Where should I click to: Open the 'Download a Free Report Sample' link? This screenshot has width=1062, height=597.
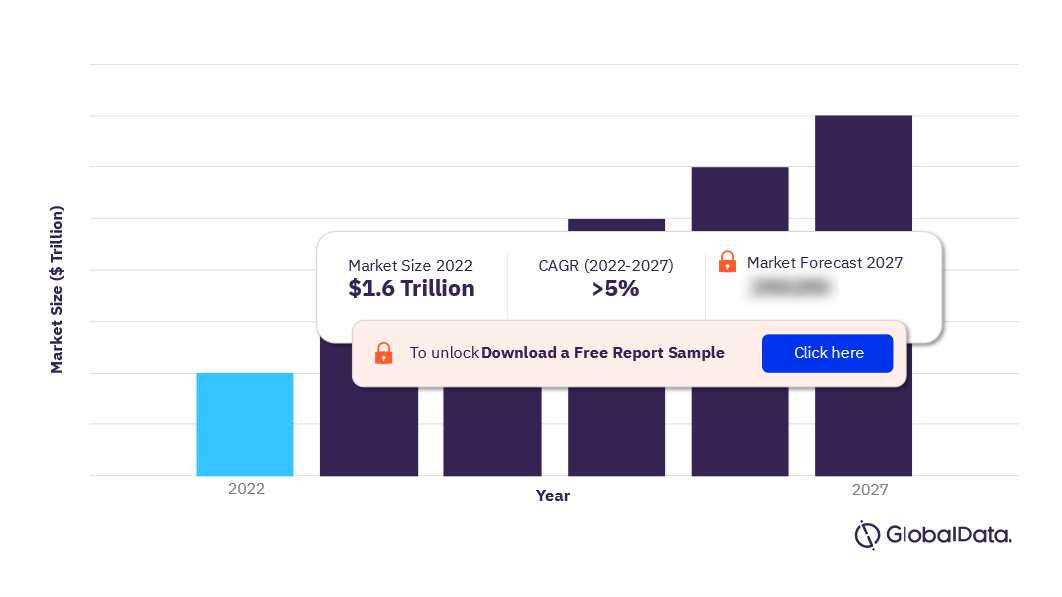[x=602, y=353]
